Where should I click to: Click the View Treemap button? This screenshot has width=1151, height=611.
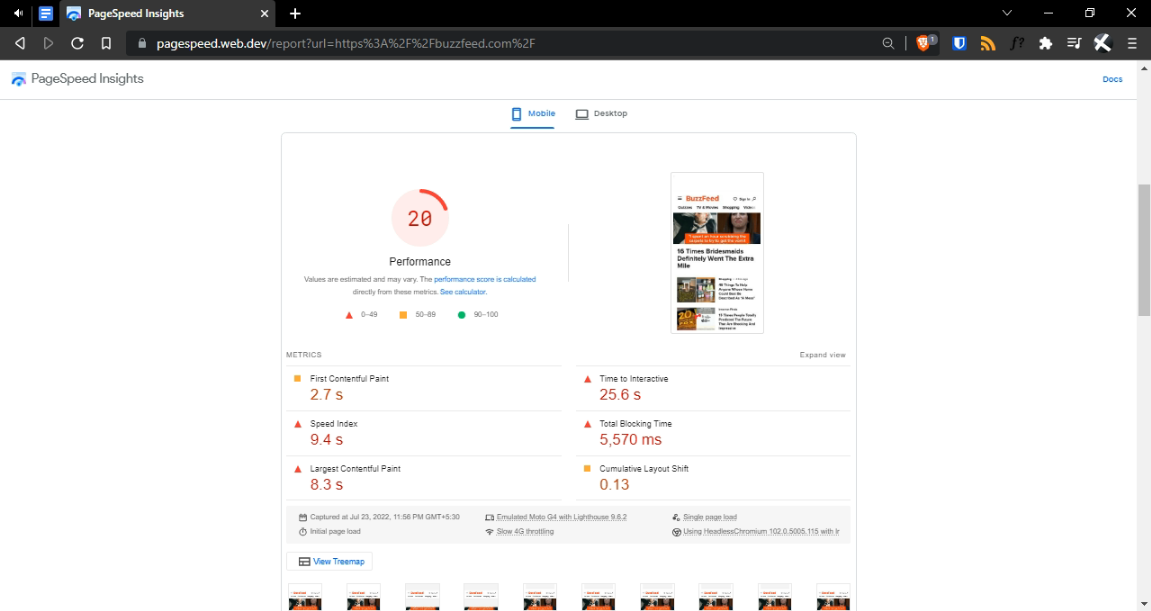330,562
